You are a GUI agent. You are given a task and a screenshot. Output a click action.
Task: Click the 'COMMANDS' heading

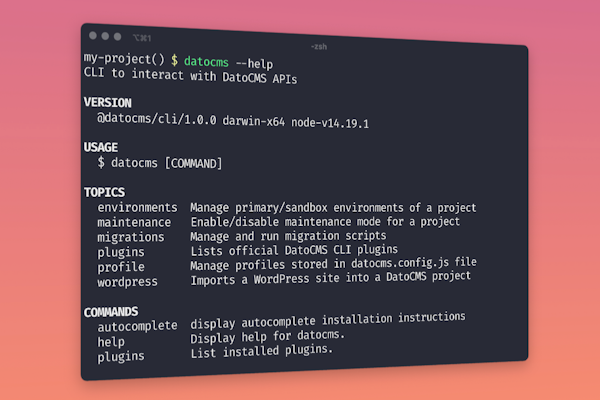111,312
